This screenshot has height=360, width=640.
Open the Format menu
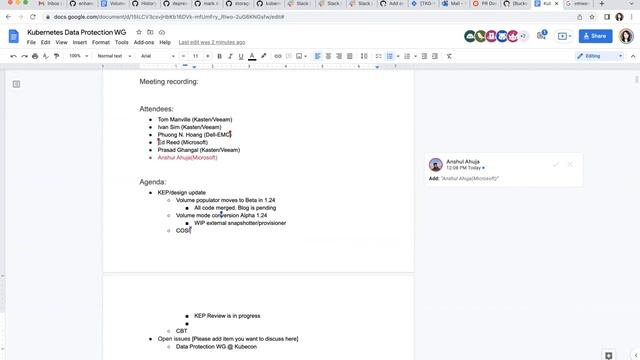(x=101, y=42)
